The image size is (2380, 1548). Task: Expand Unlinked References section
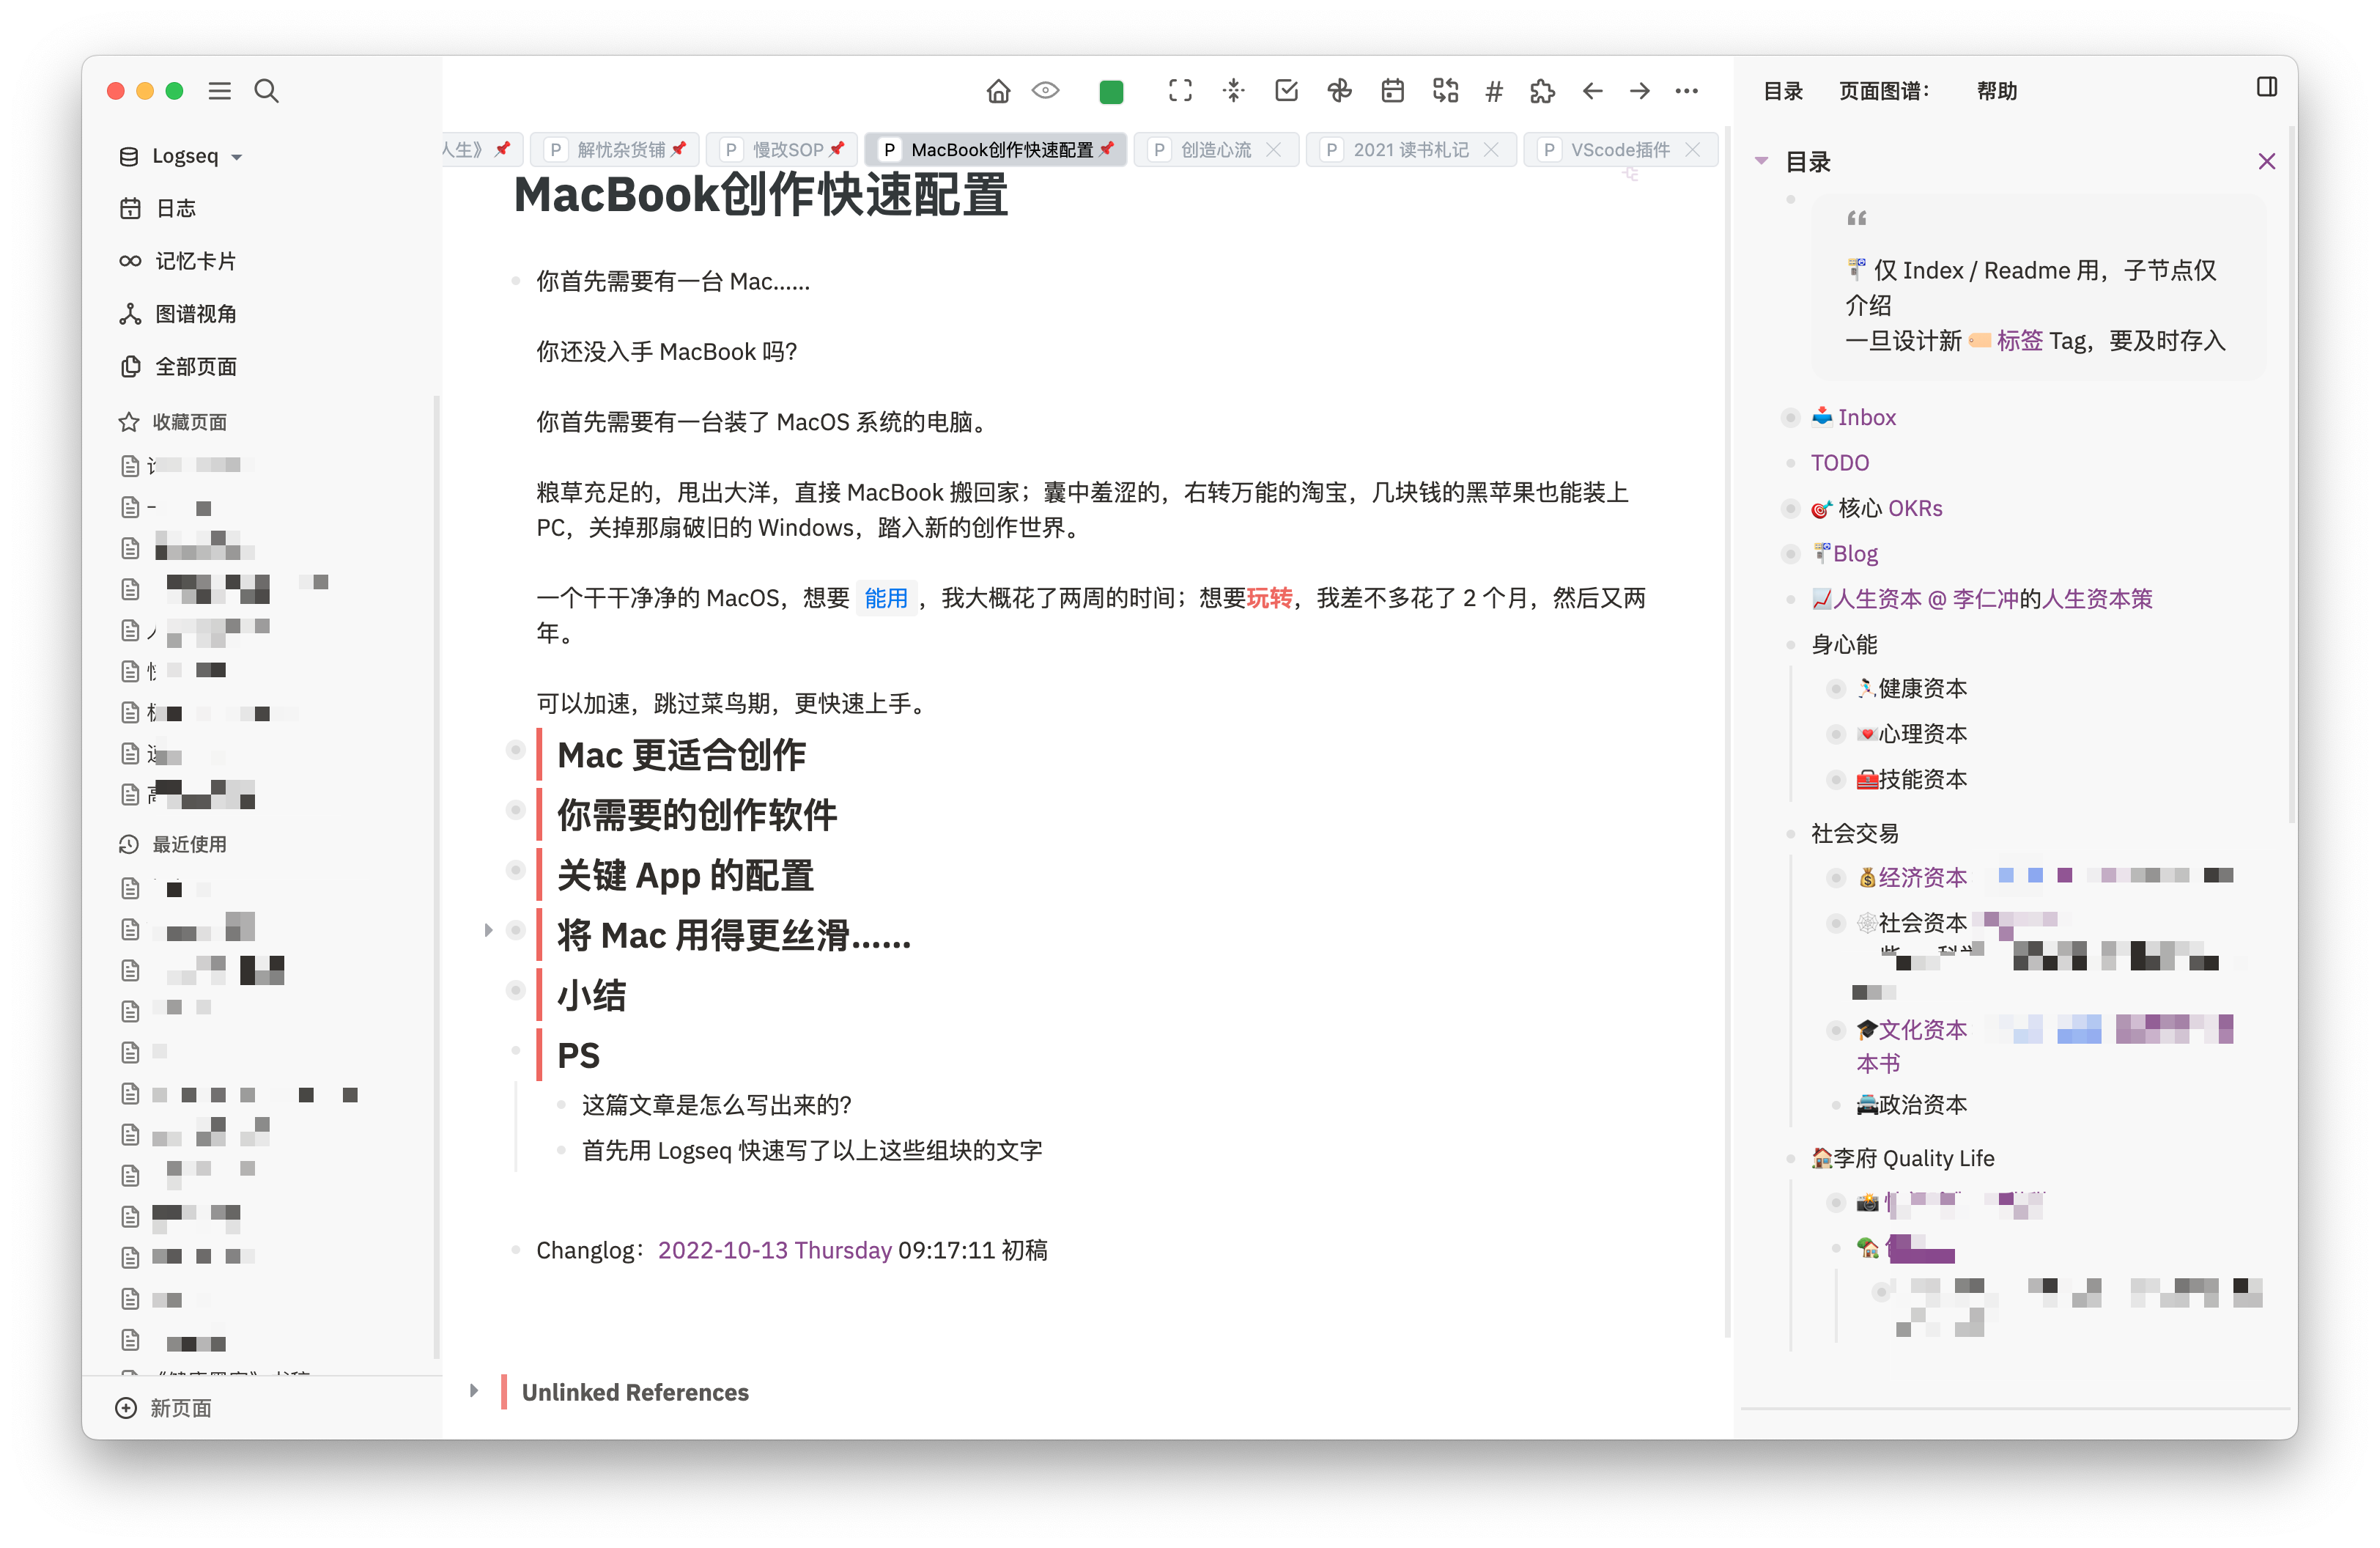pos(474,1391)
